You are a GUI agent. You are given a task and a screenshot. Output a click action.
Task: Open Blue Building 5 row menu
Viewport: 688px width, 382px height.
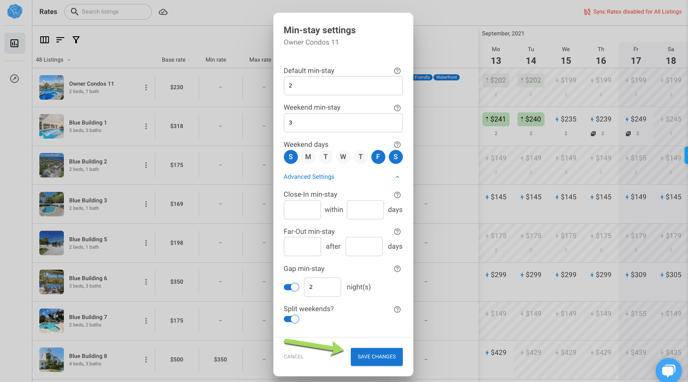146,243
